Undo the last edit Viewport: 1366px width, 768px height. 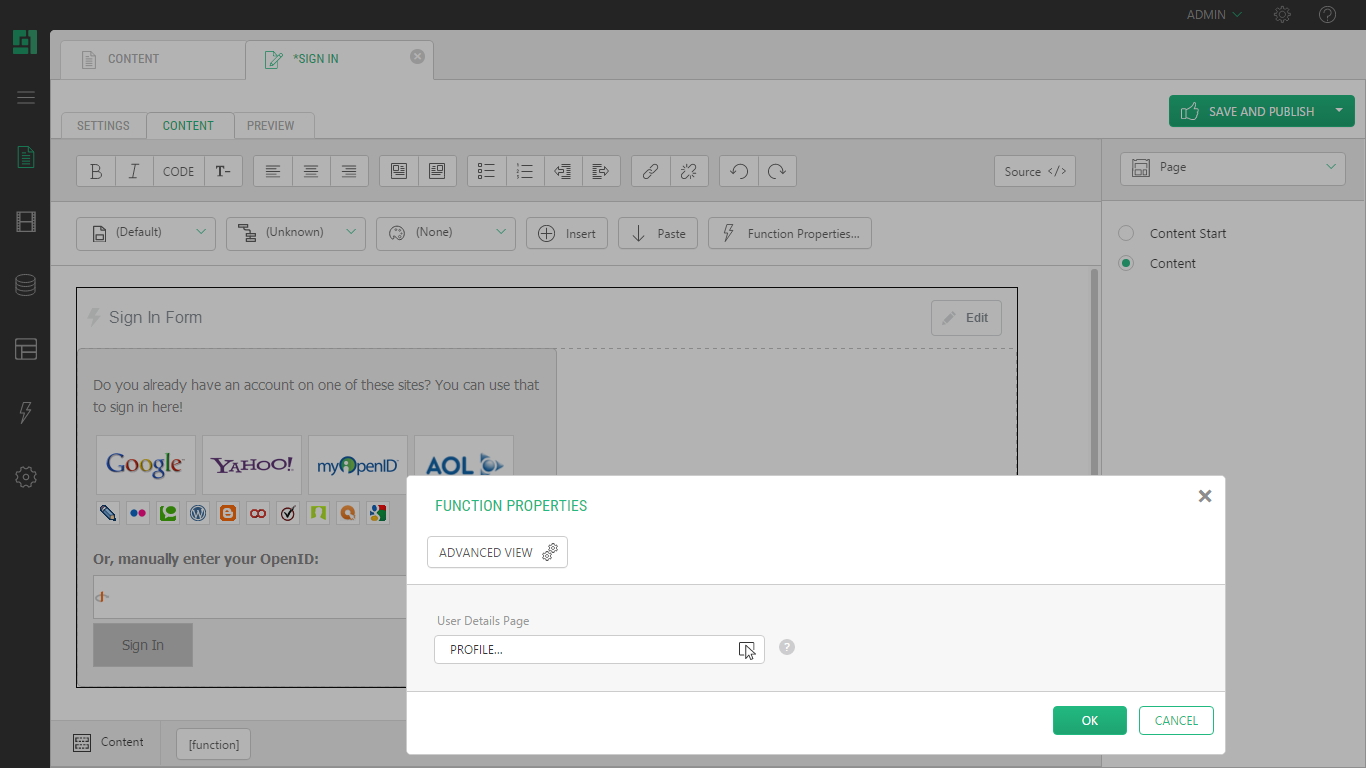739,171
